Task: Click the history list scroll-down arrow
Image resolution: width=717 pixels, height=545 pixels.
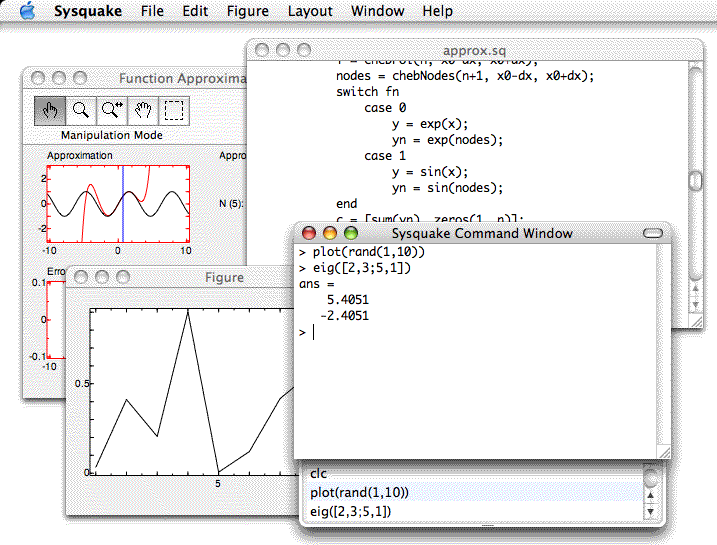Action: pyautogui.click(x=650, y=512)
